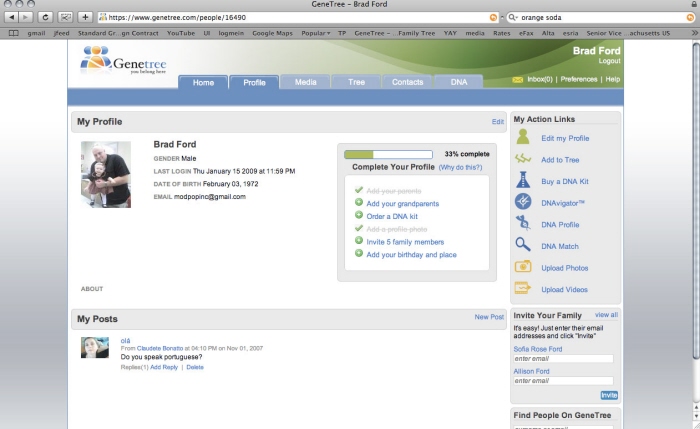Click Claudete Bonatto's post thumbnail
Screen dimensions: 700x429
click(95, 347)
